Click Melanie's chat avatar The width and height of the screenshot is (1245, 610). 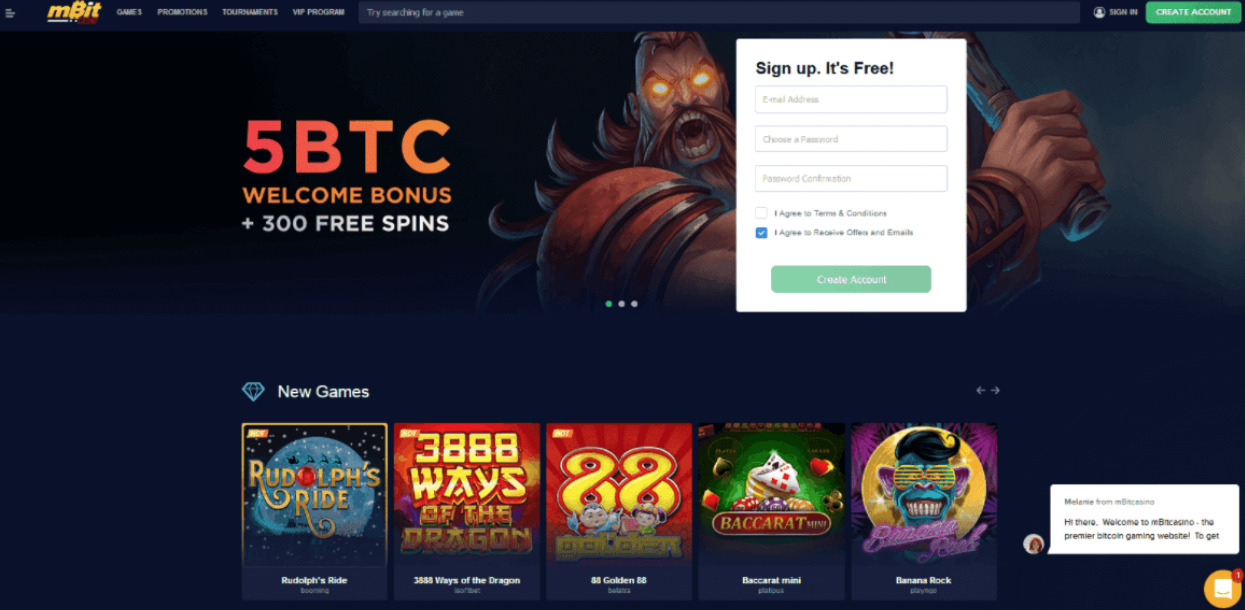coord(1034,543)
